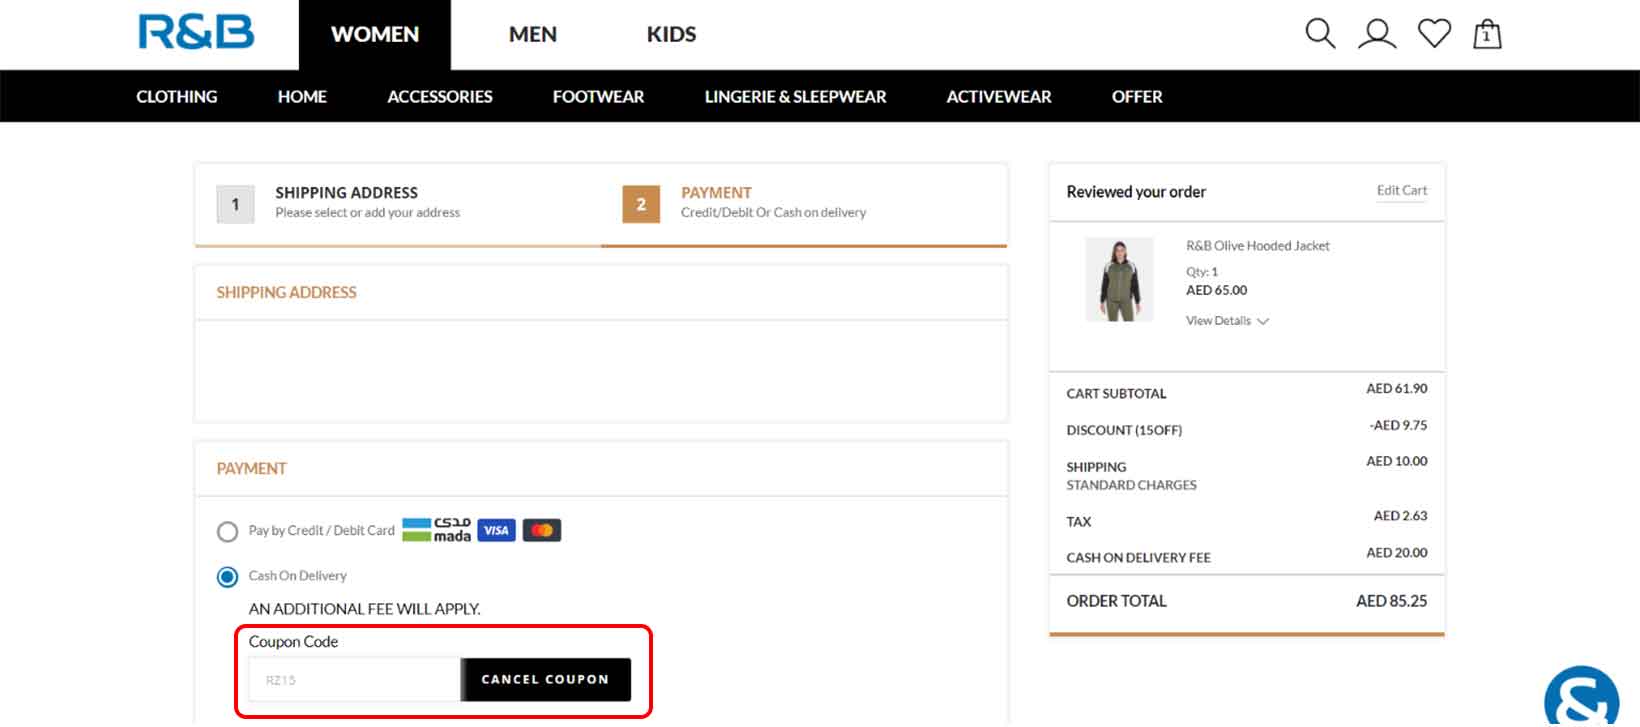Click the ORDER TOTAL AED 85.25 amount
The image size is (1640, 727).
1391,601
